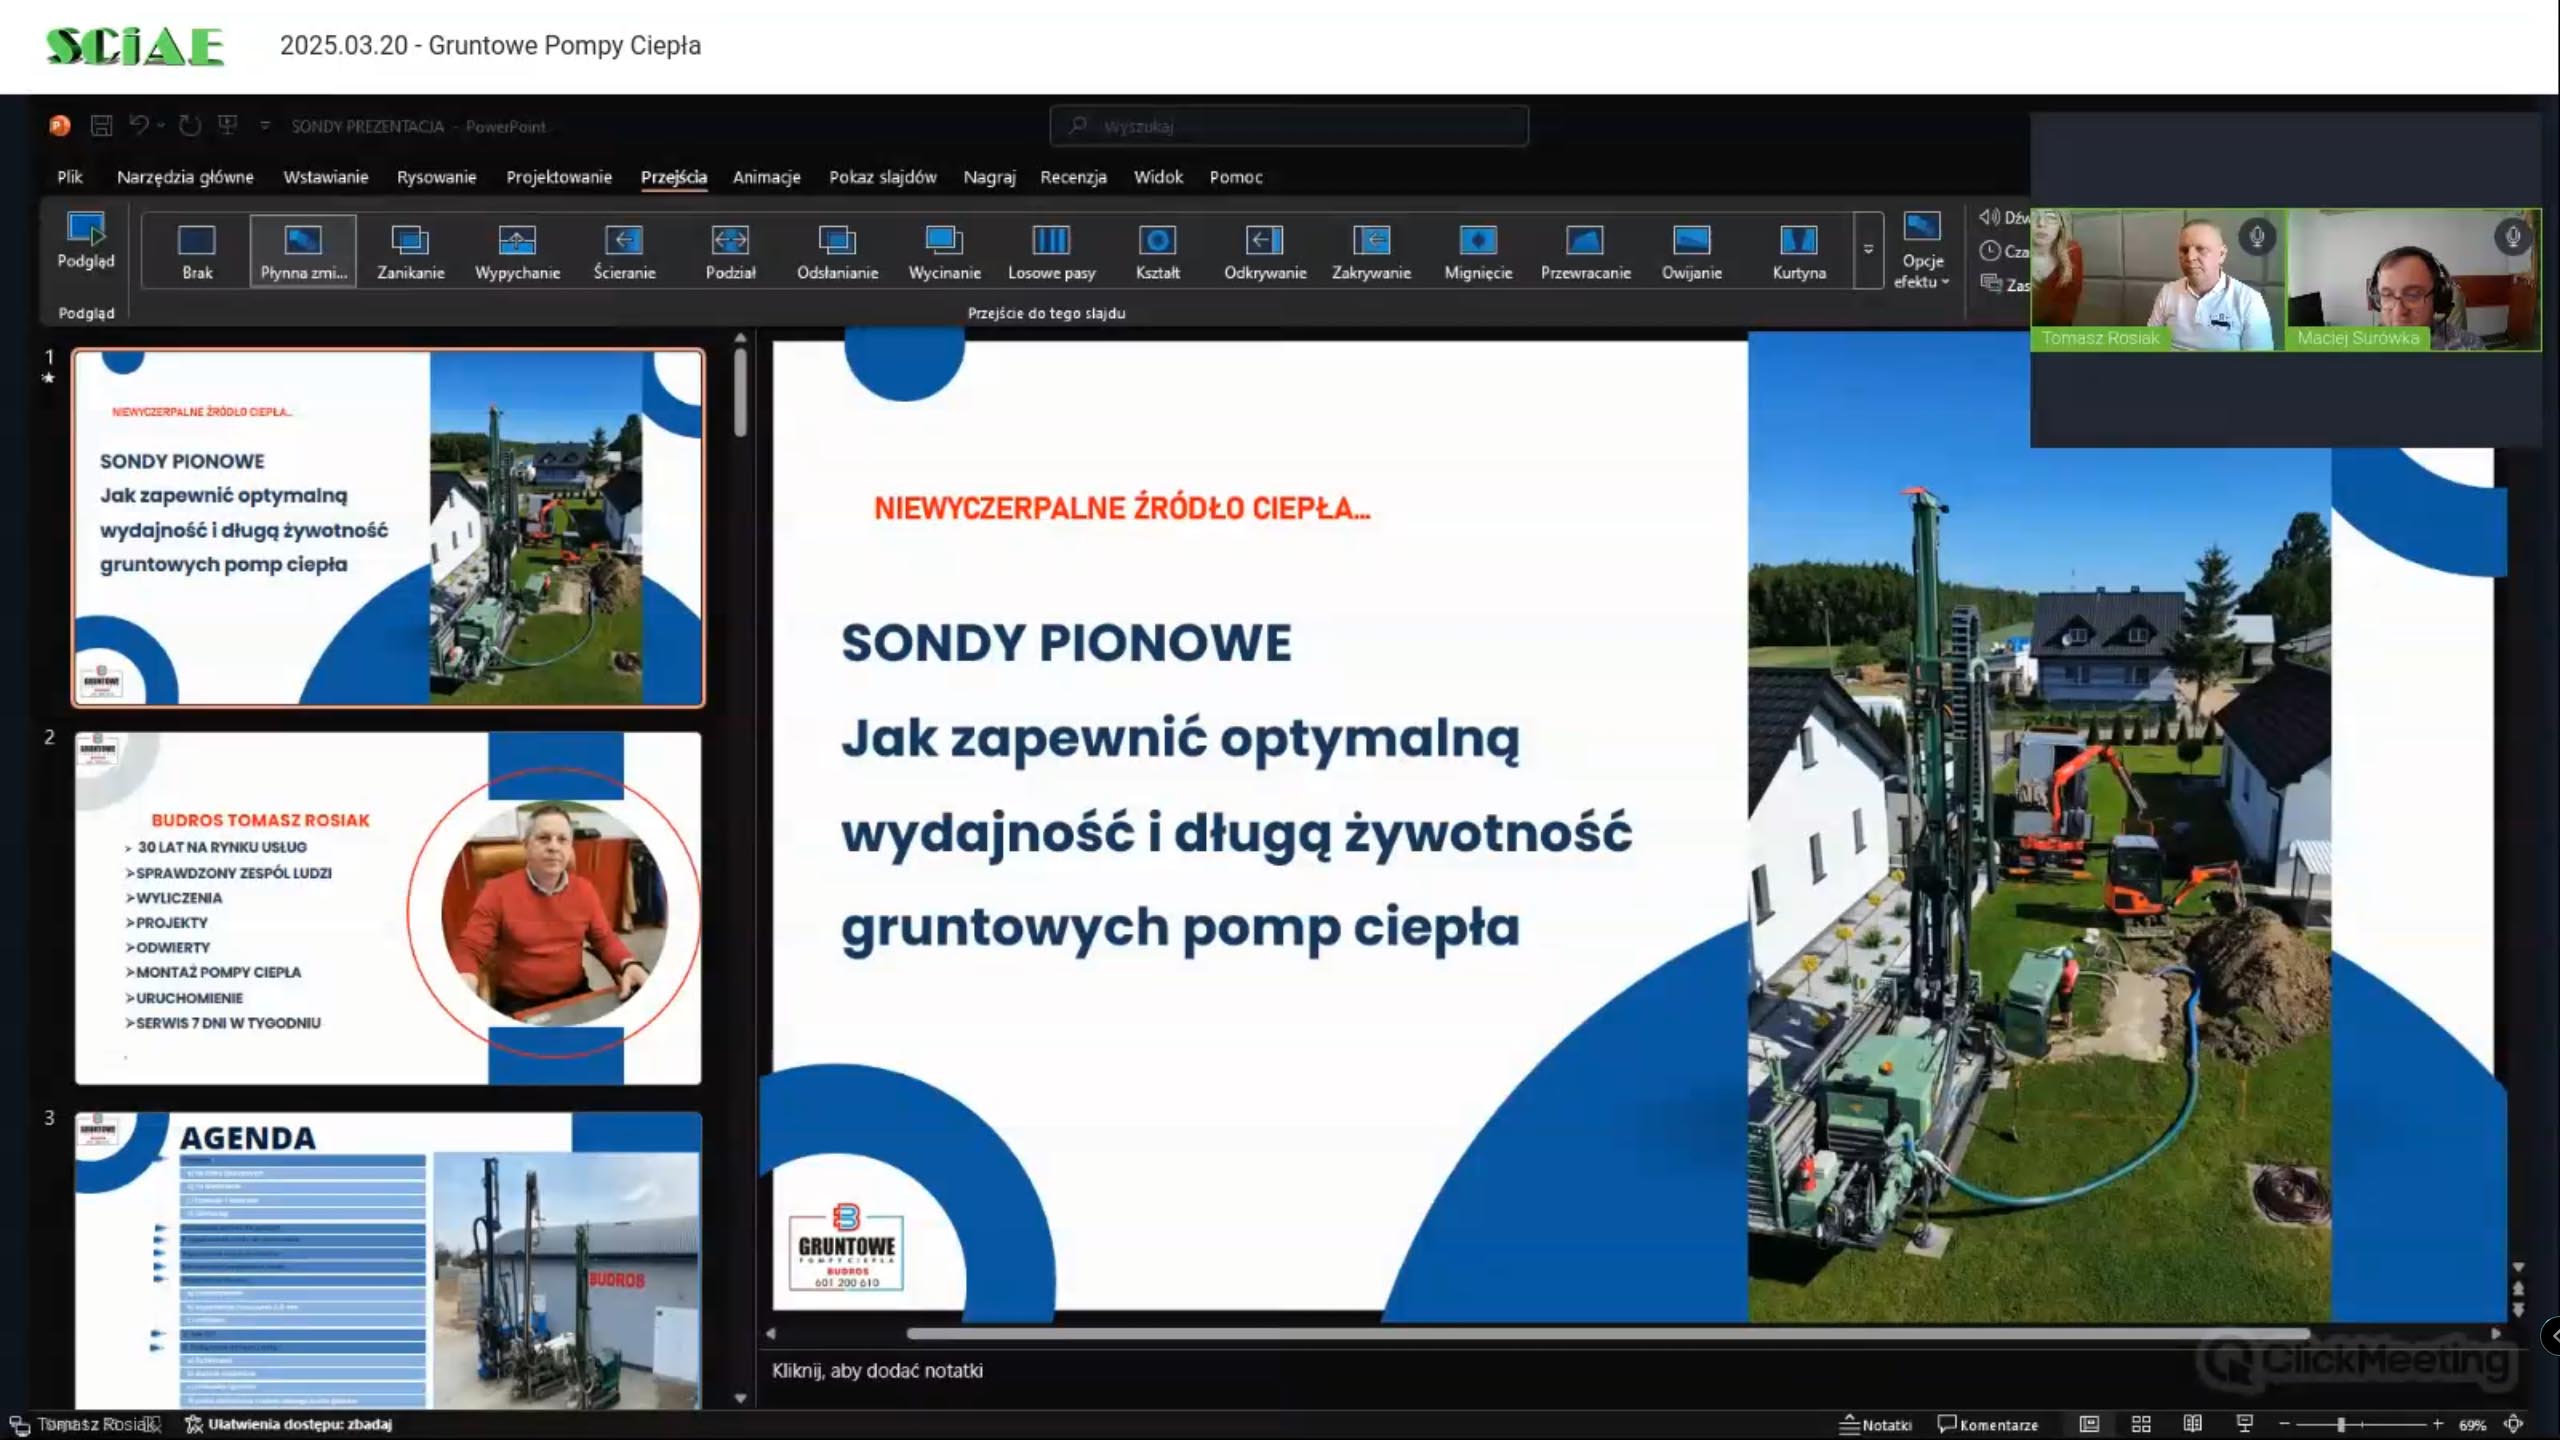Open the Projektowanie tab
This screenshot has height=1440, width=2560.
(559, 177)
